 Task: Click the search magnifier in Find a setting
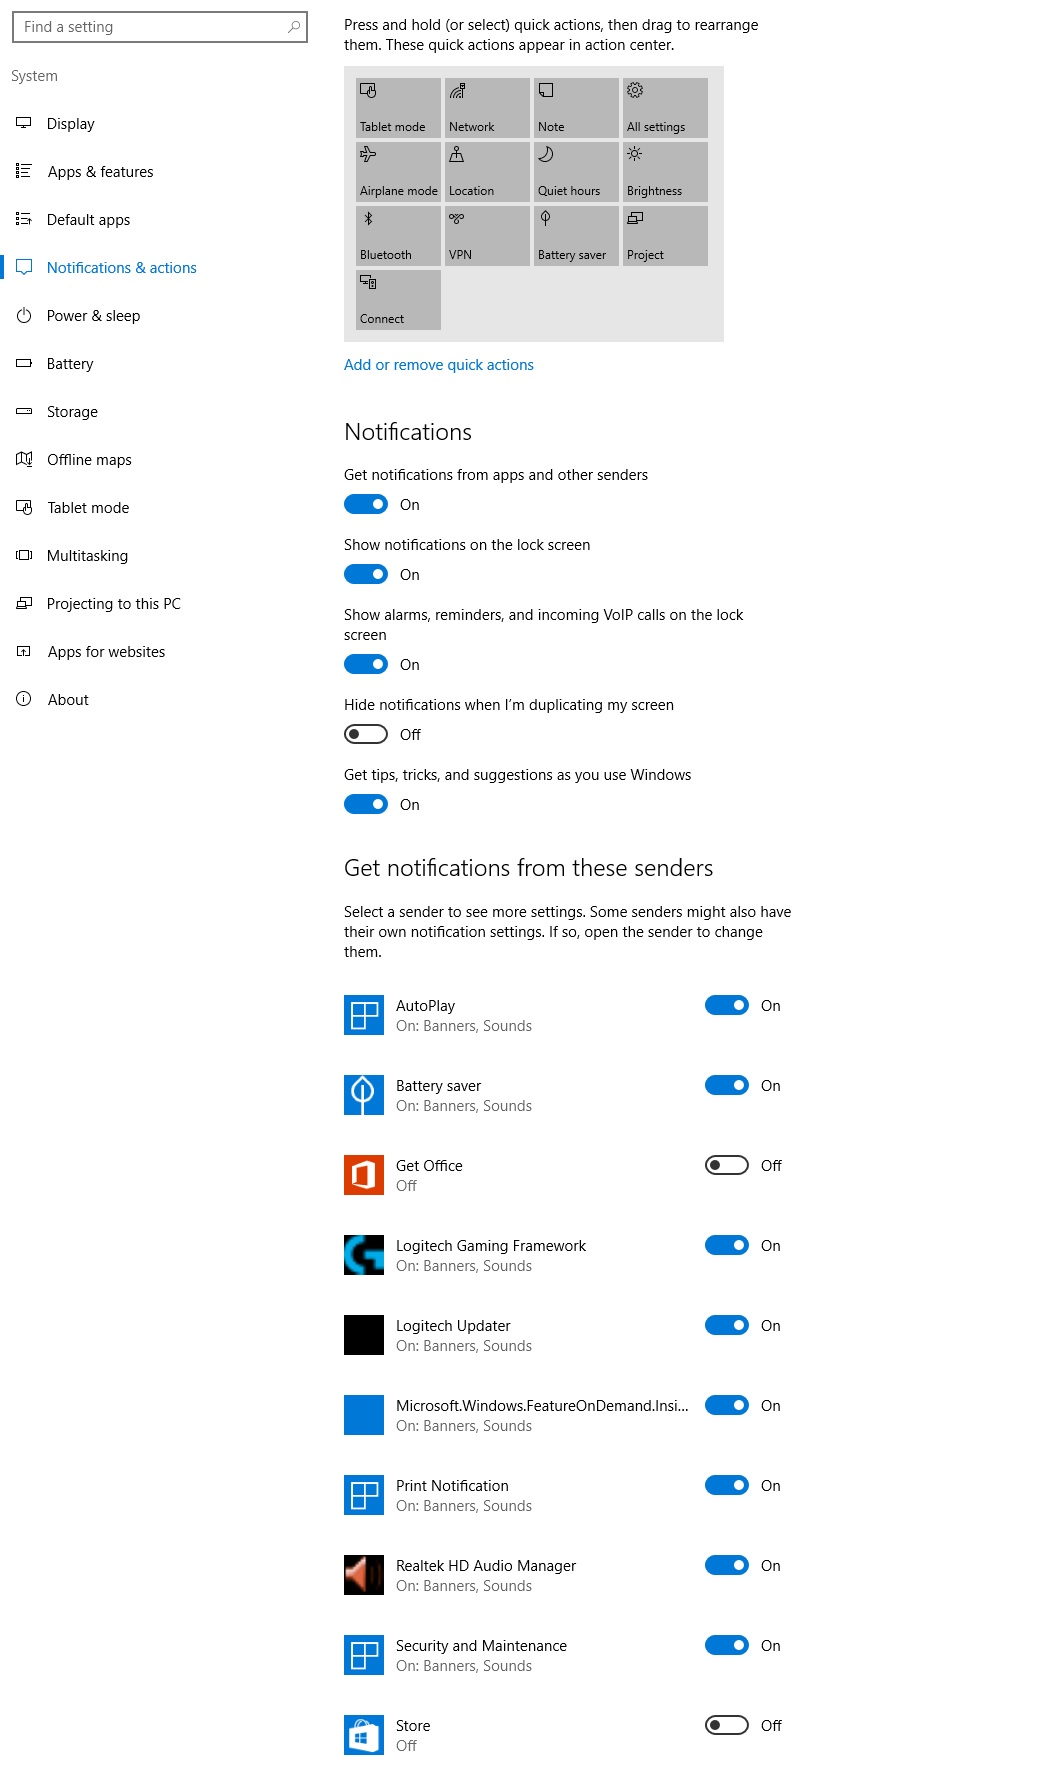click(294, 27)
